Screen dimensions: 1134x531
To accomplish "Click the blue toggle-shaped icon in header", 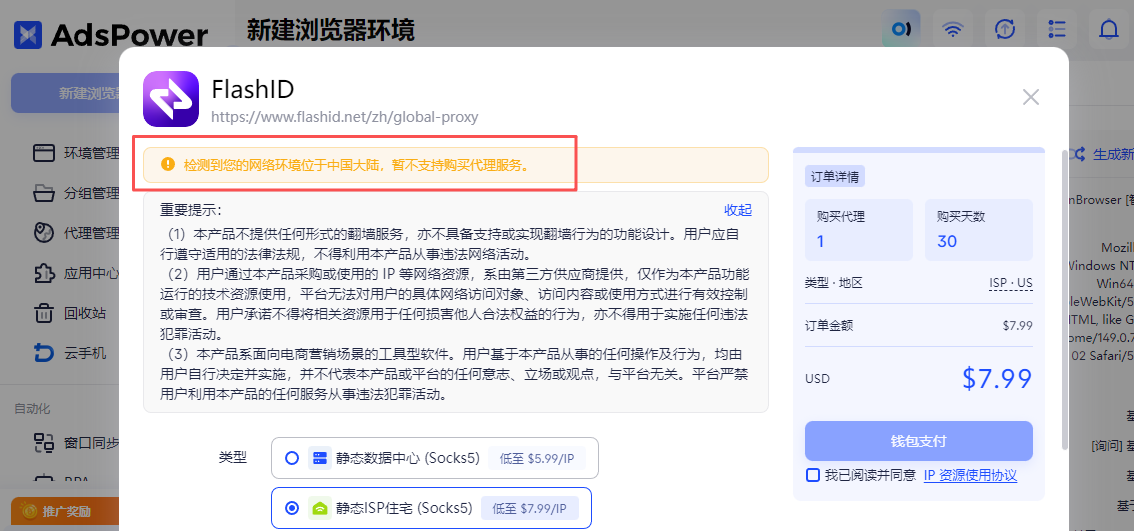I will [901, 29].
